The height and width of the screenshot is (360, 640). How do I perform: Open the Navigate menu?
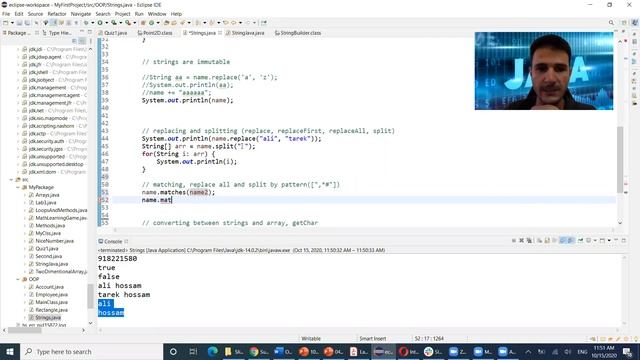tap(81, 14)
